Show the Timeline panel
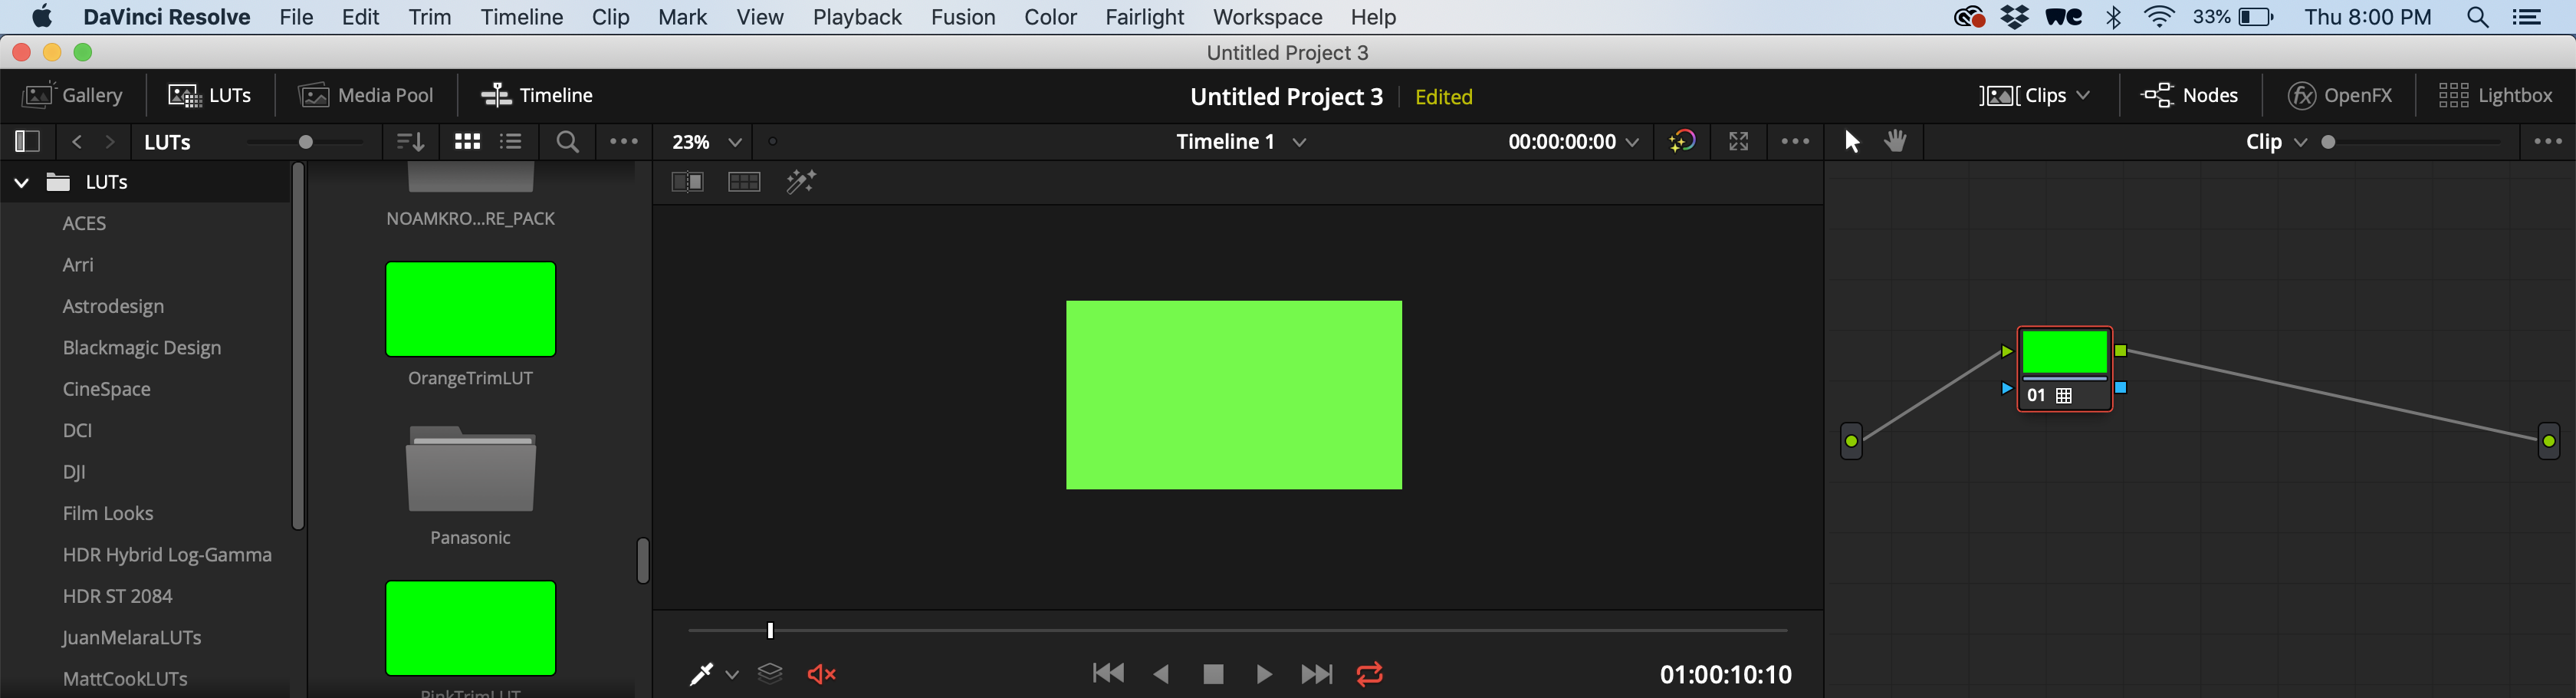The image size is (2576, 698). 537,95
